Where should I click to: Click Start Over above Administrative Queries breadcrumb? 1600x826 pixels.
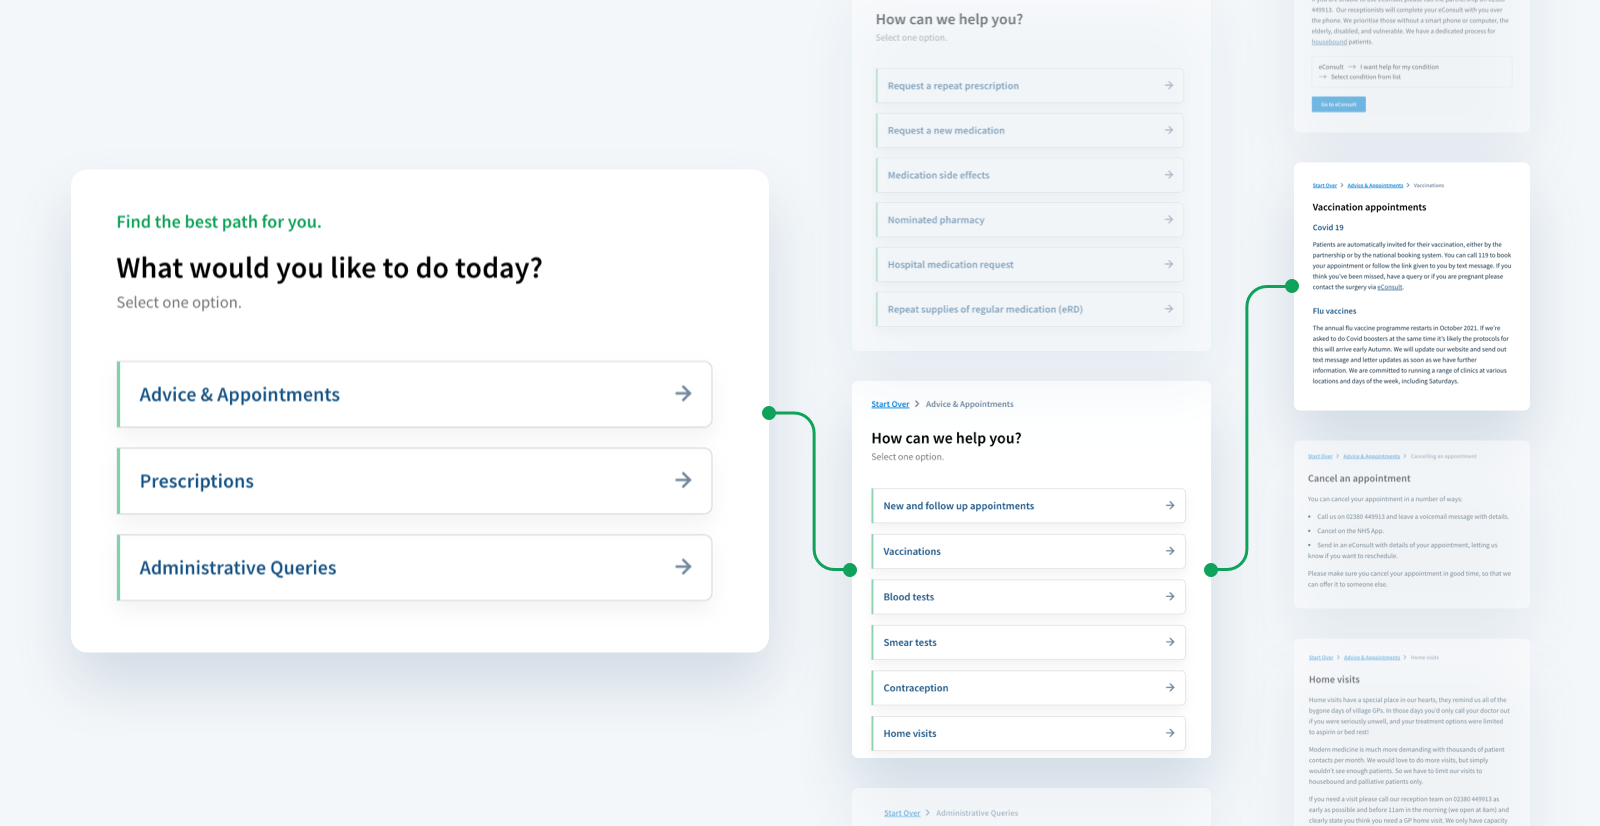tap(902, 813)
